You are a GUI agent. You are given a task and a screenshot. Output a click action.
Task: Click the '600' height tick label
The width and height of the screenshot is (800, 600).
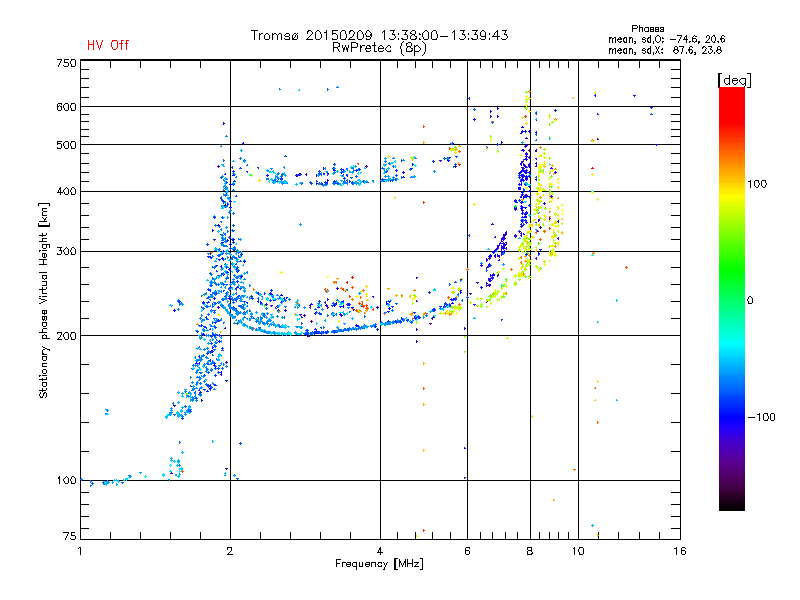coord(66,107)
